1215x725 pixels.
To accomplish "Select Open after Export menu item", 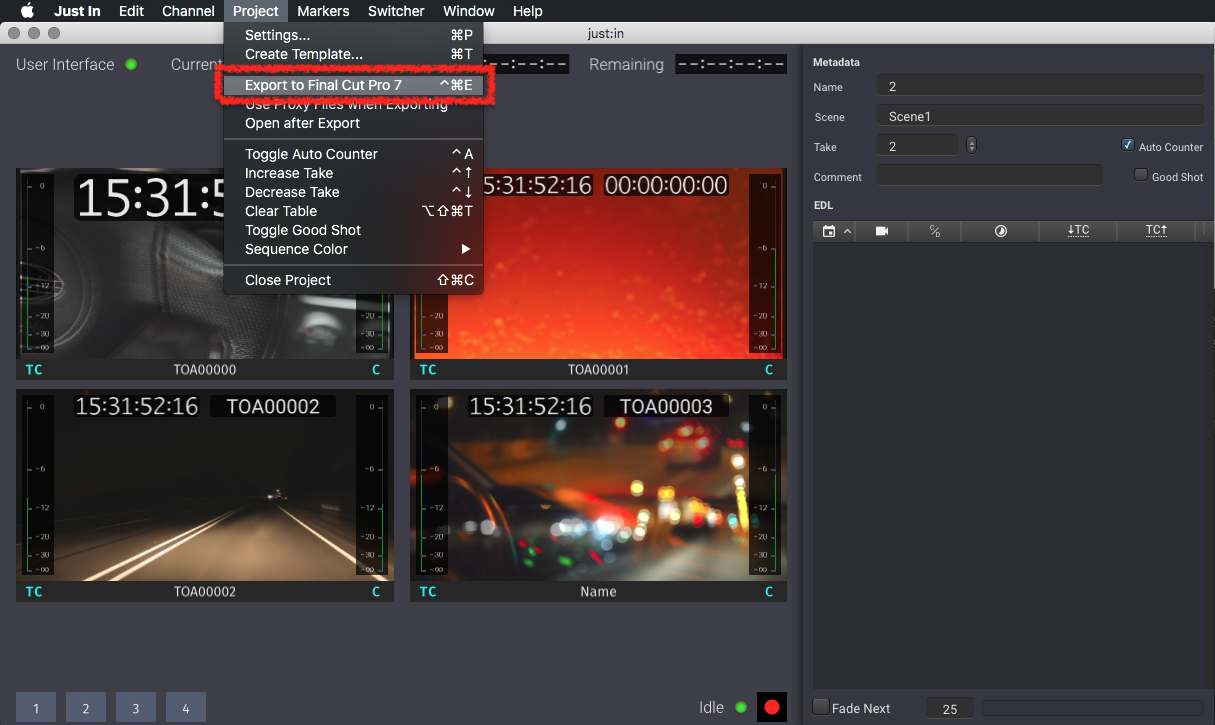I will 353,123.
